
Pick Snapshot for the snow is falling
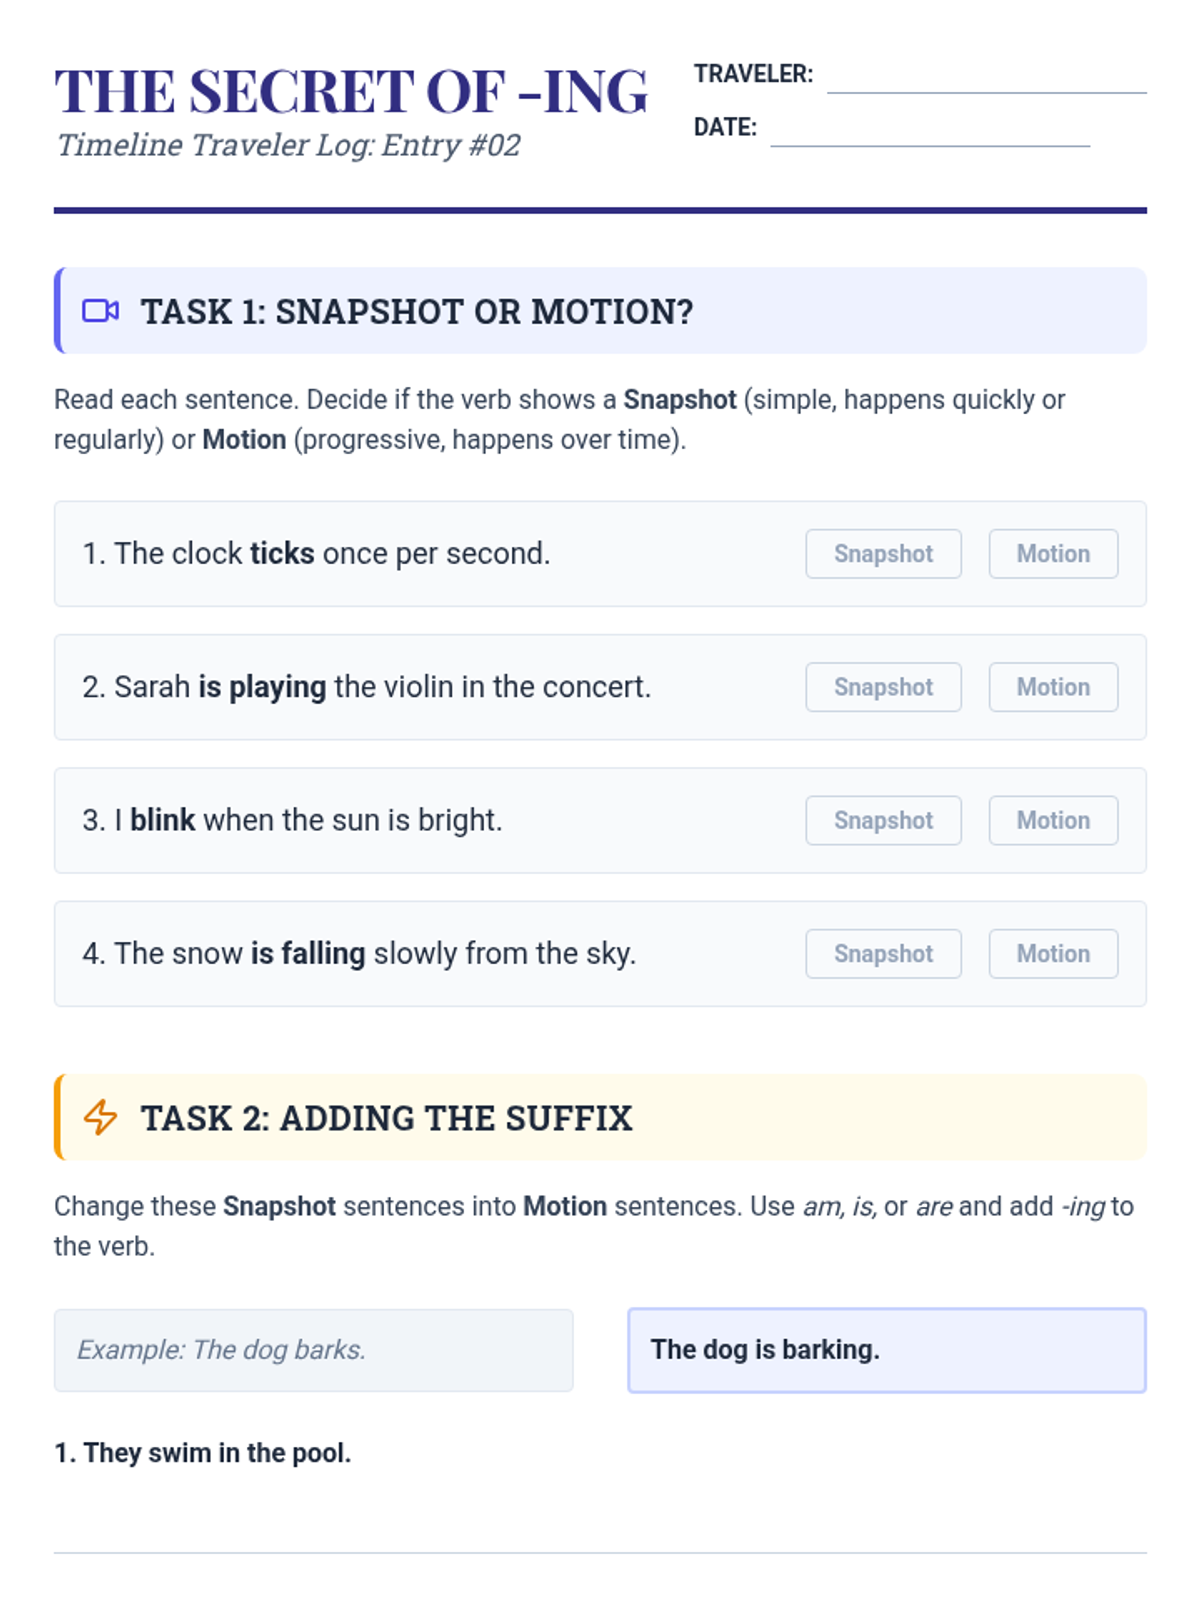883,954
